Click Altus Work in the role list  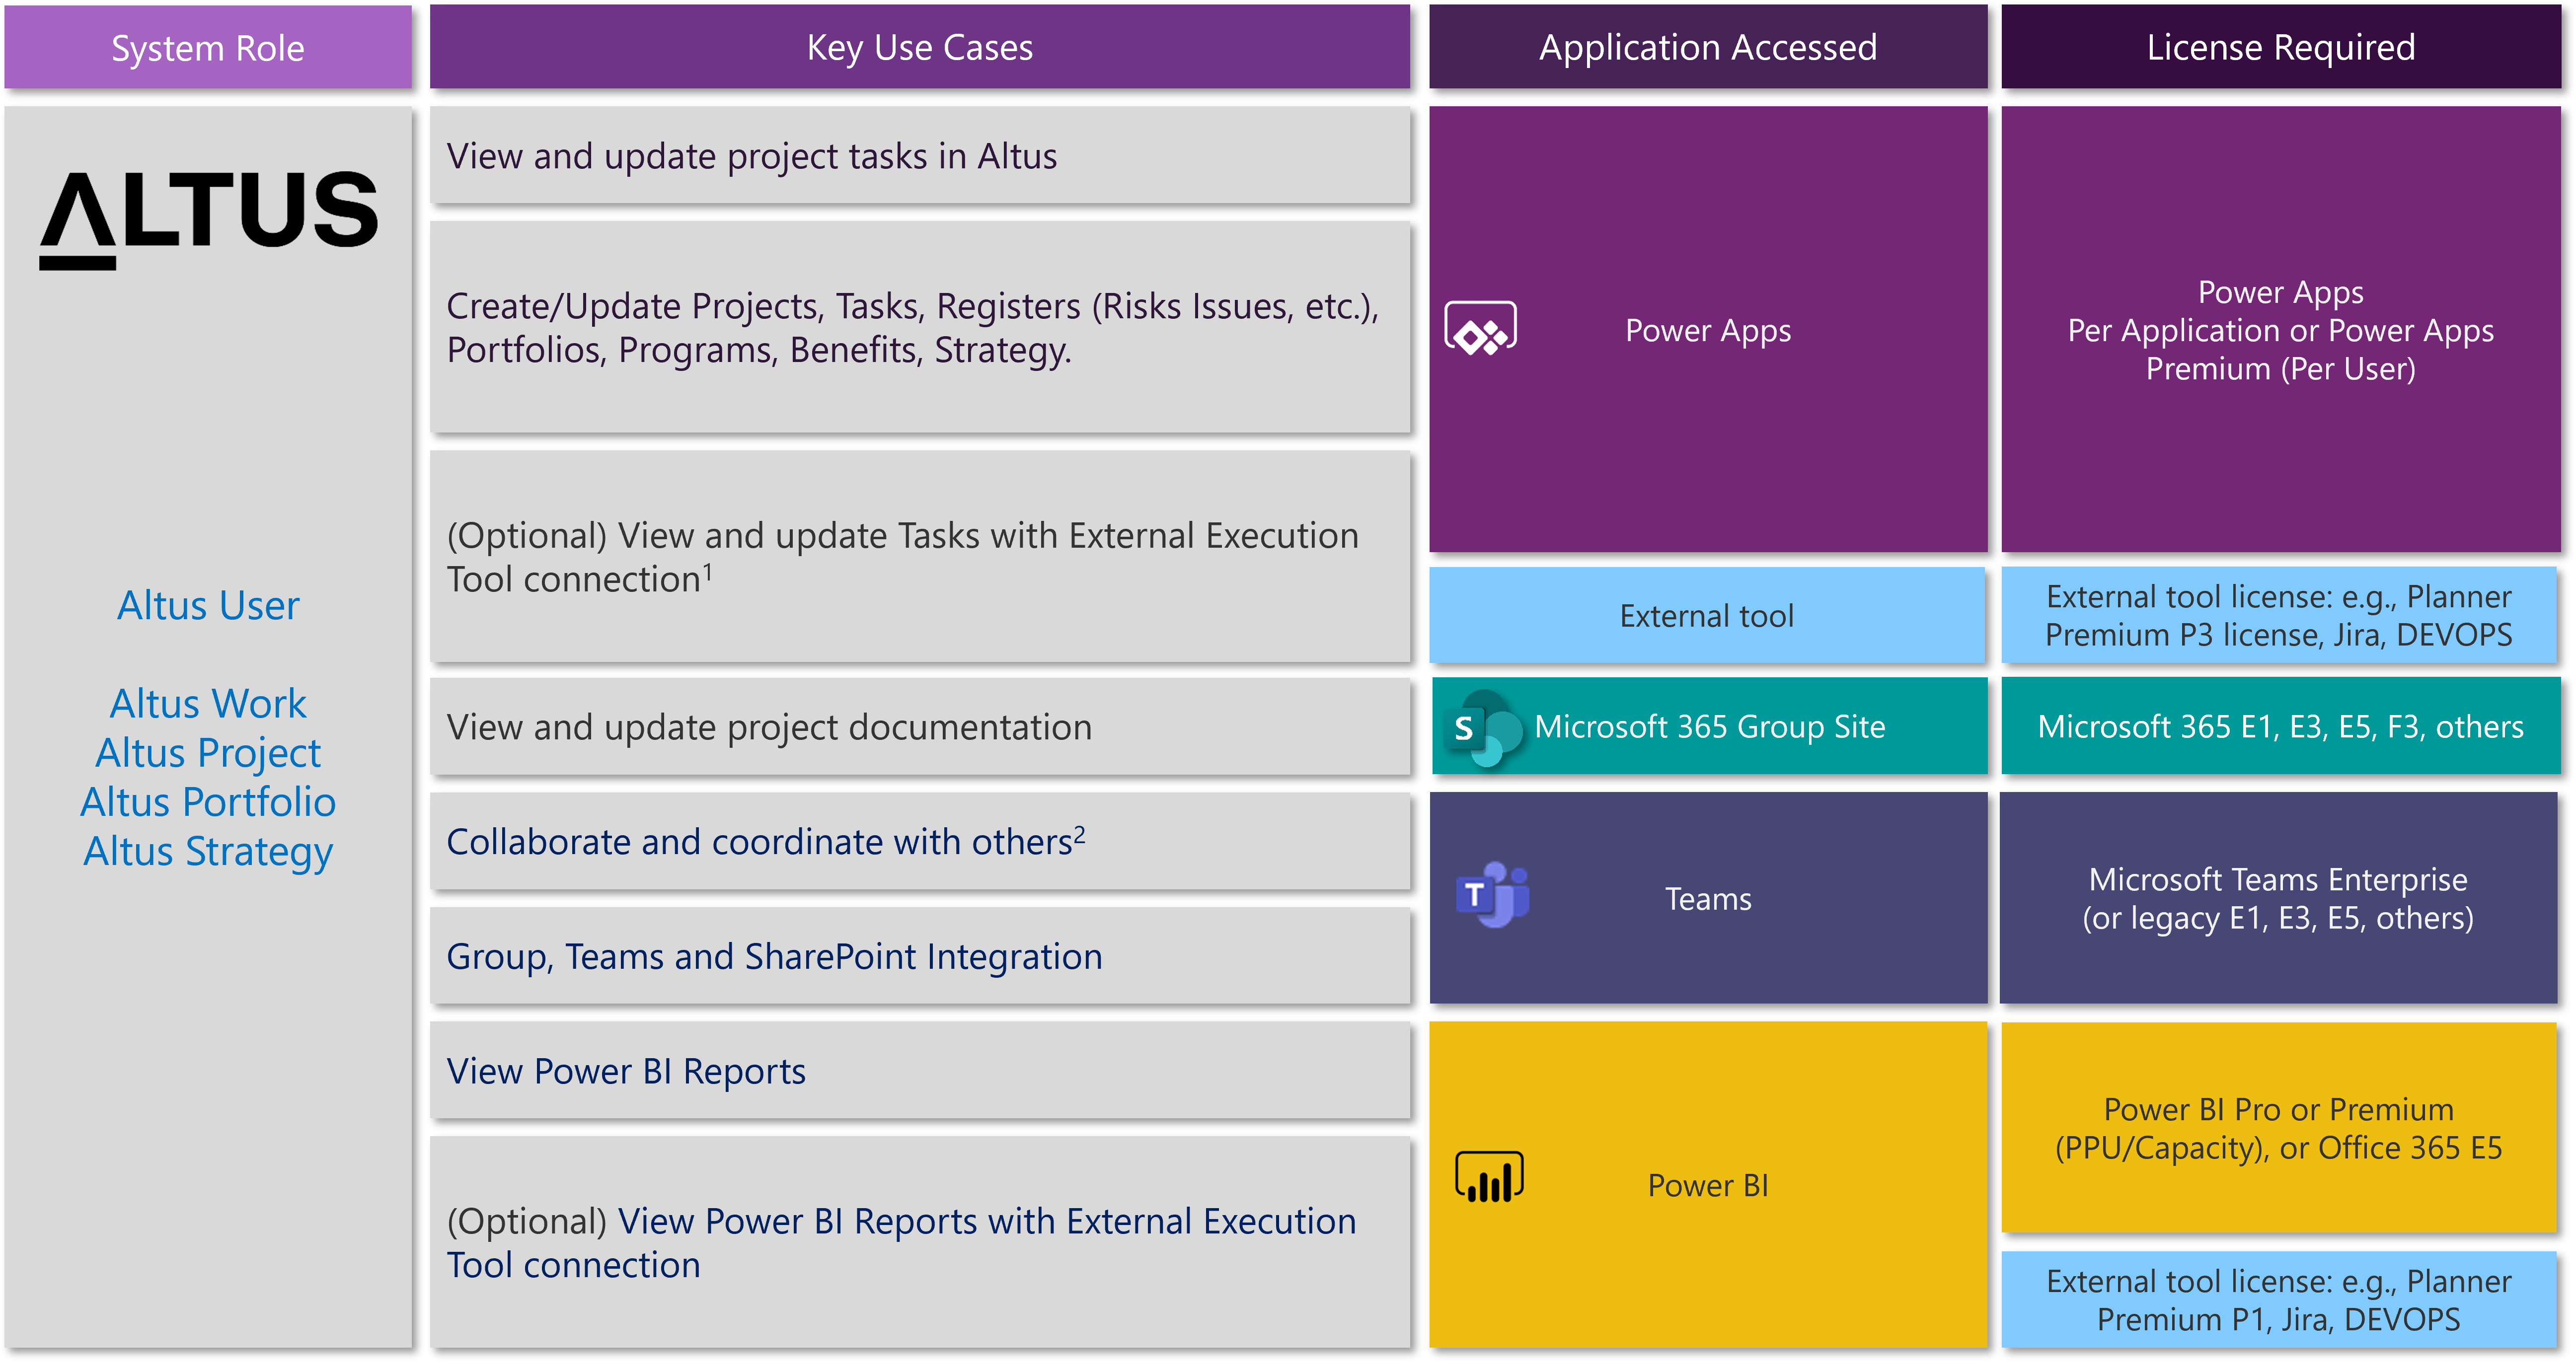[x=208, y=703]
